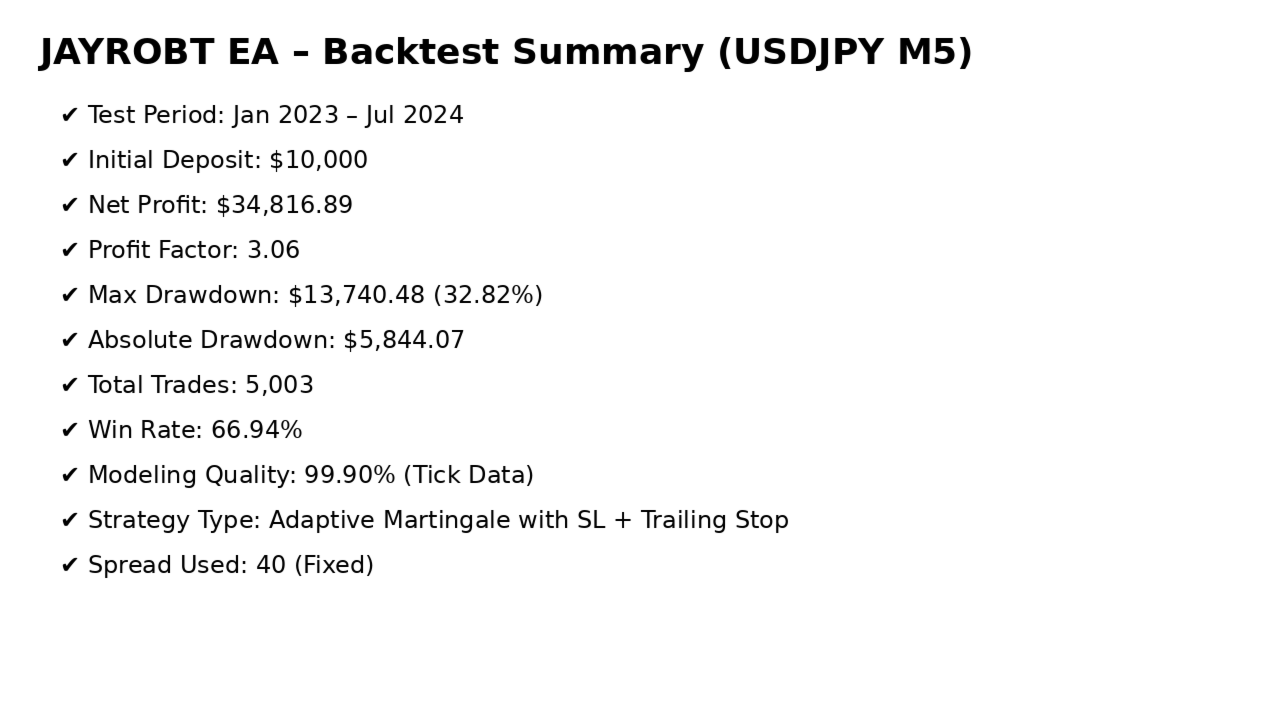Image resolution: width=1280 pixels, height=720 pixels.
Task: Click the Total Trades 5,003 text
Action: [201, 386]
